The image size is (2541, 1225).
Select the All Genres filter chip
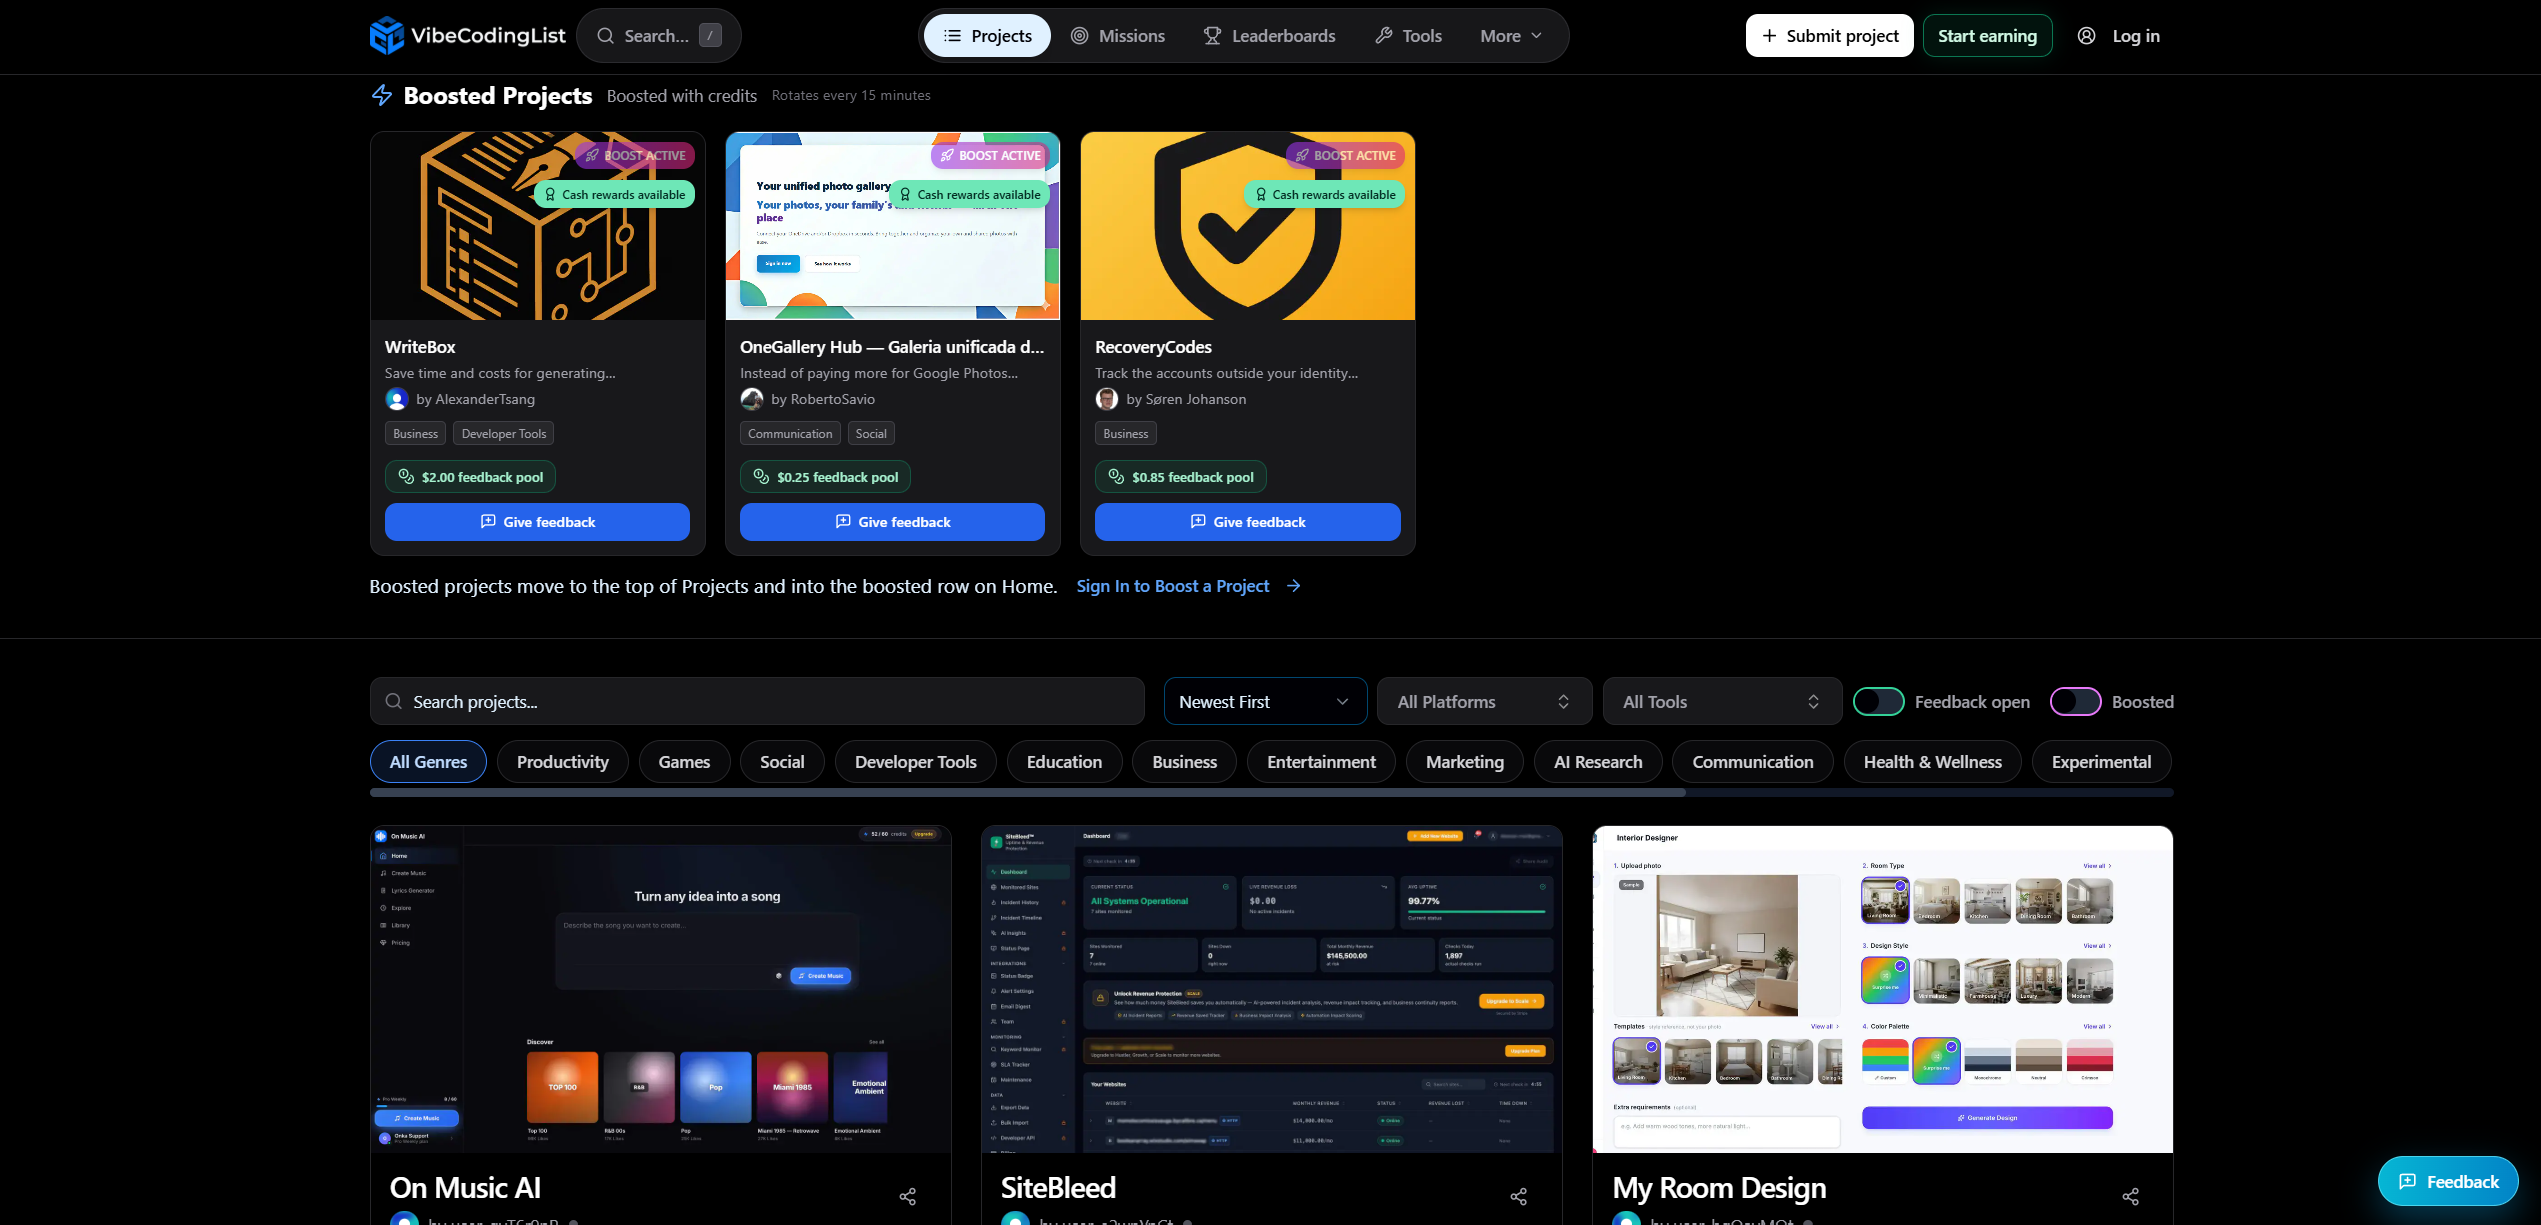(428, 762)
